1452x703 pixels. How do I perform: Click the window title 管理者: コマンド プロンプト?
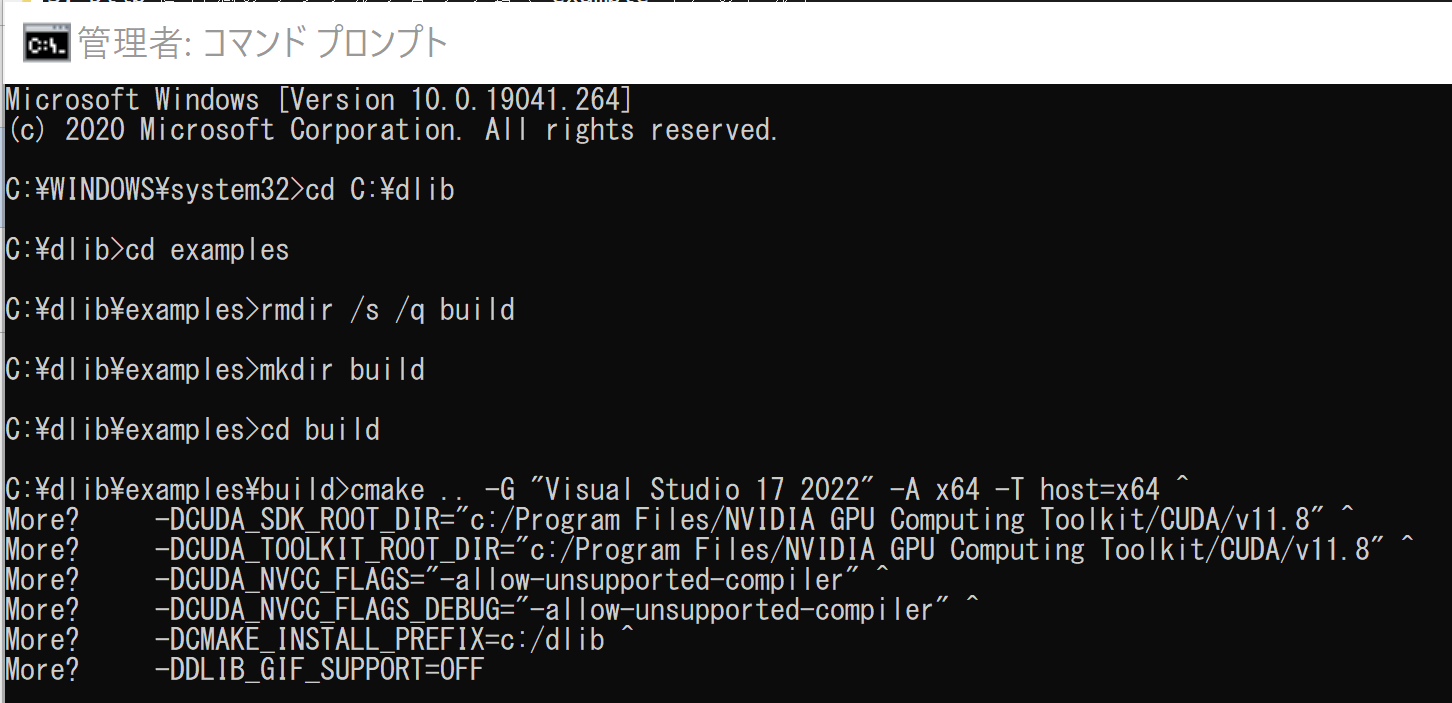(x=262, y=44)
